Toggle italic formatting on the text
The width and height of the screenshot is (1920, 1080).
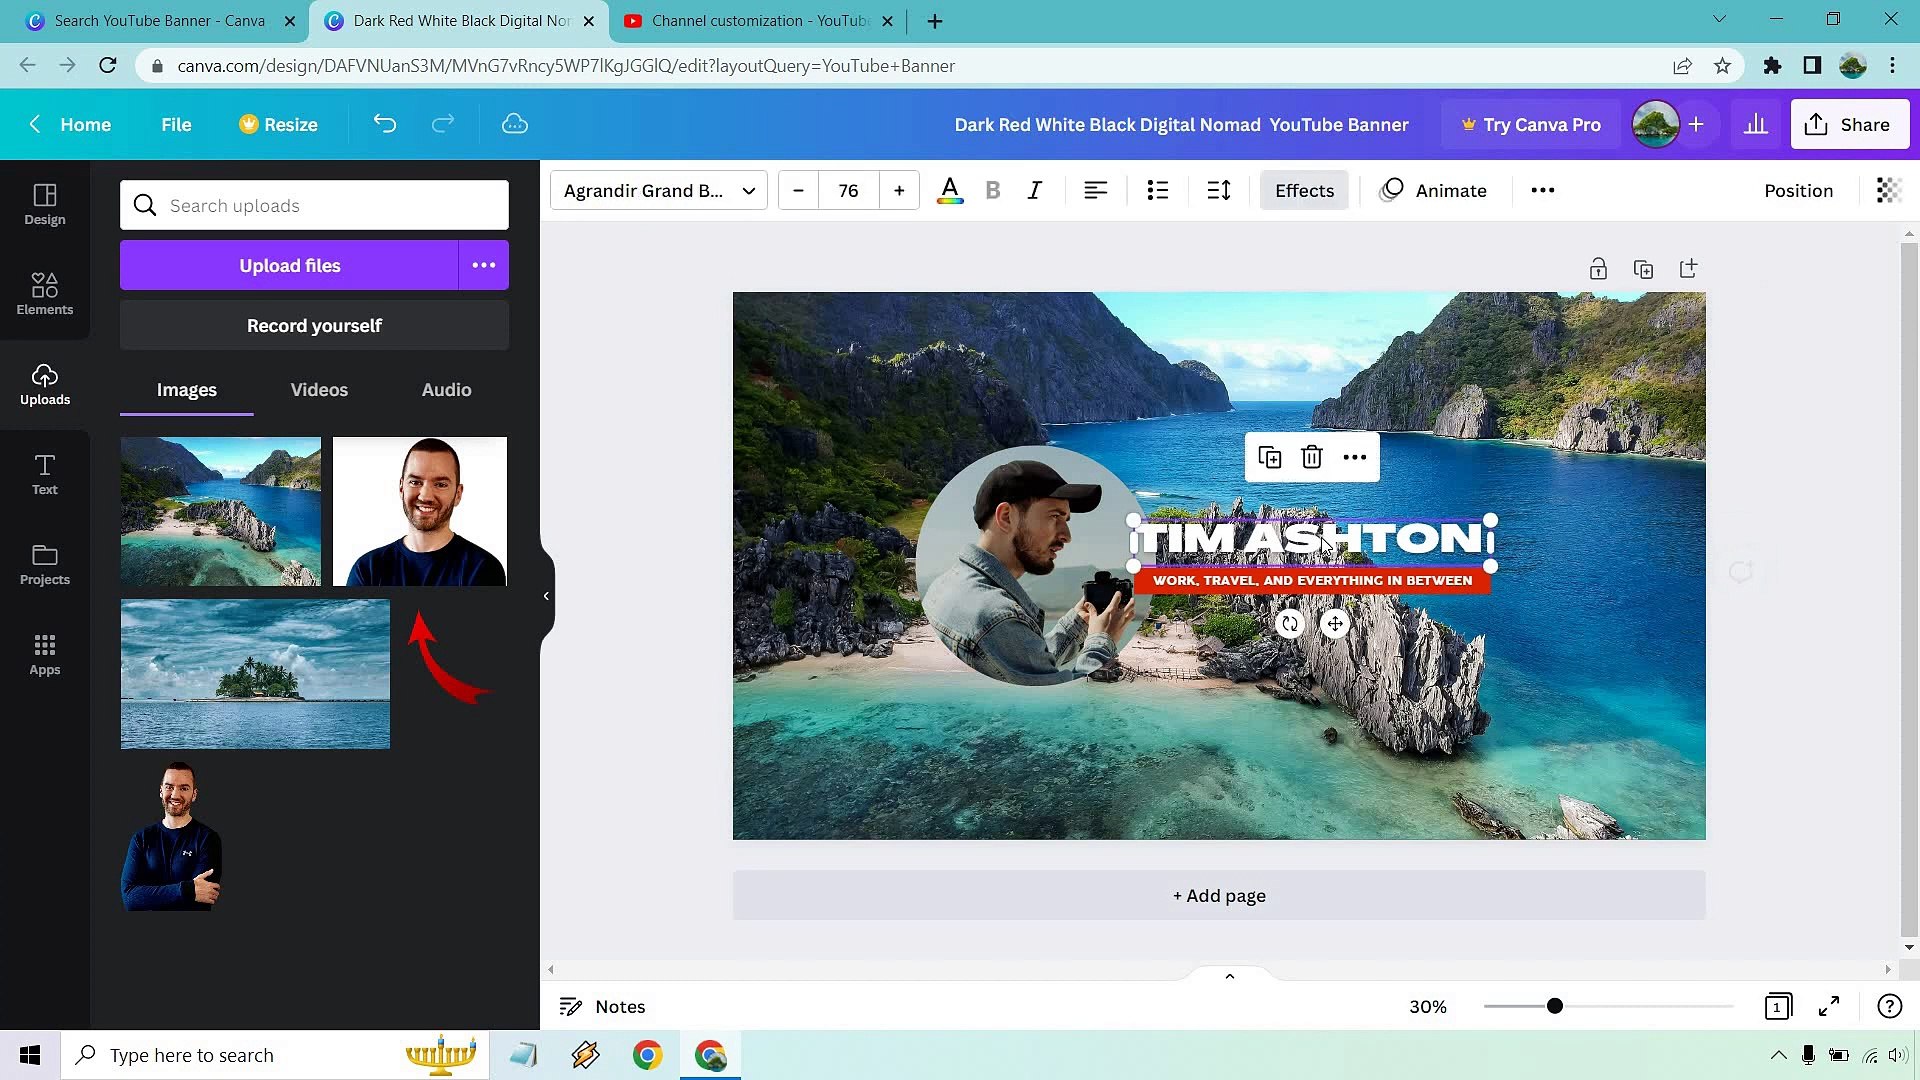point(1034,190)
